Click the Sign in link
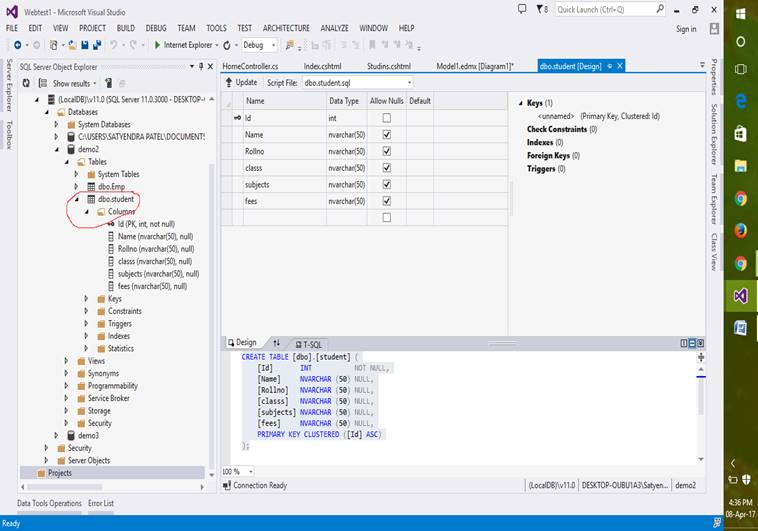 point(686,29)
